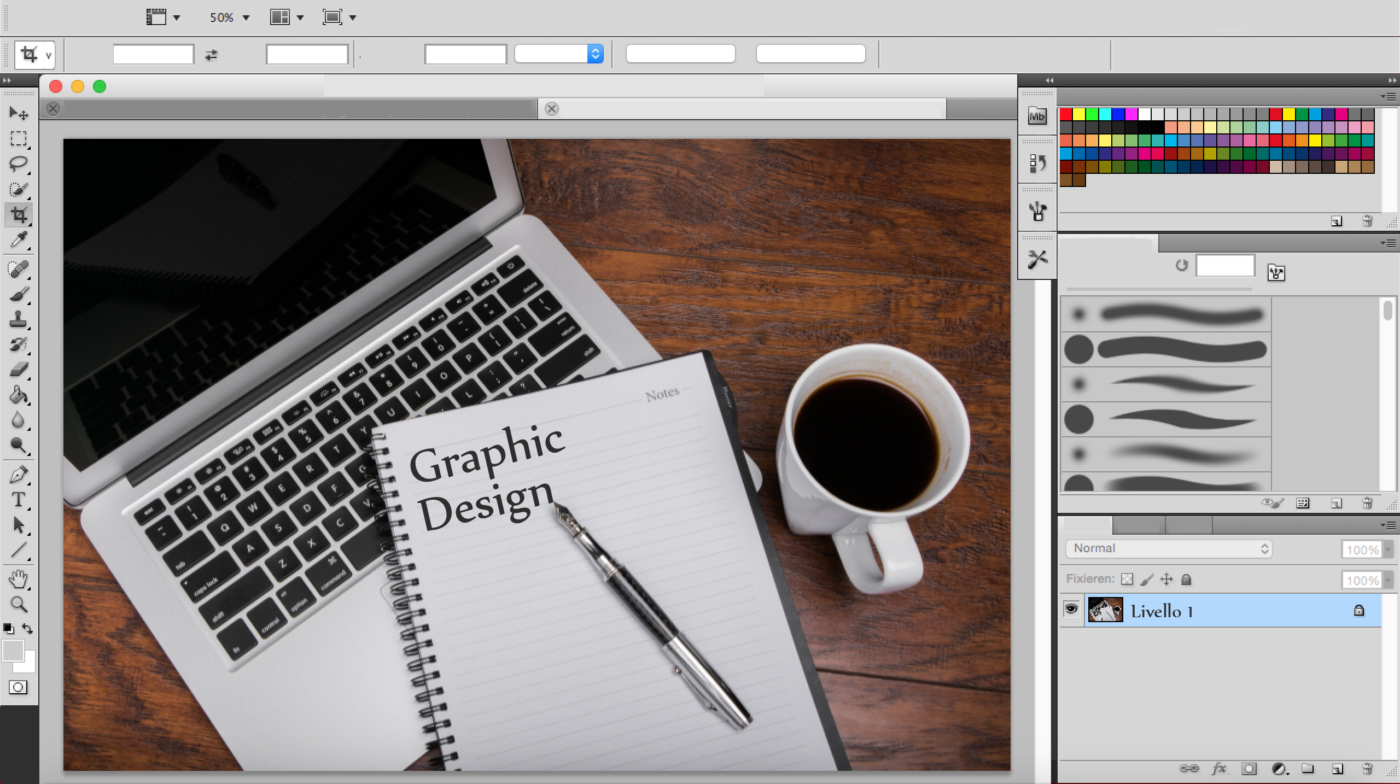The height and width of the screenshot is (784, 1400).
Task: Select the Zoom magnifier tool
Action: 18,604
